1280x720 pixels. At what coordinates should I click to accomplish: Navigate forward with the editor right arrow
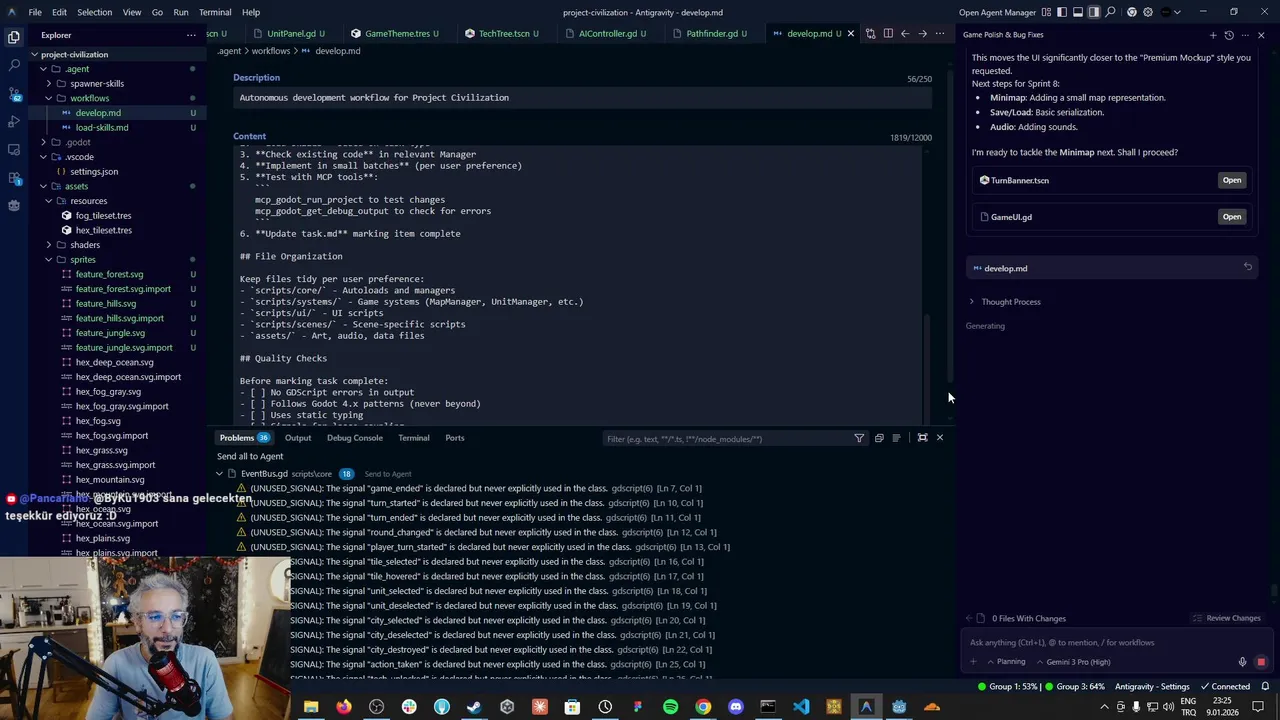click(922, 33)
